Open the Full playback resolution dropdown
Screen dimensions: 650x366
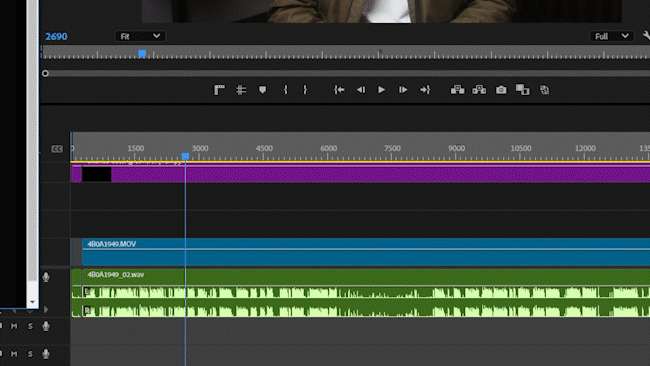coord(611,36)
